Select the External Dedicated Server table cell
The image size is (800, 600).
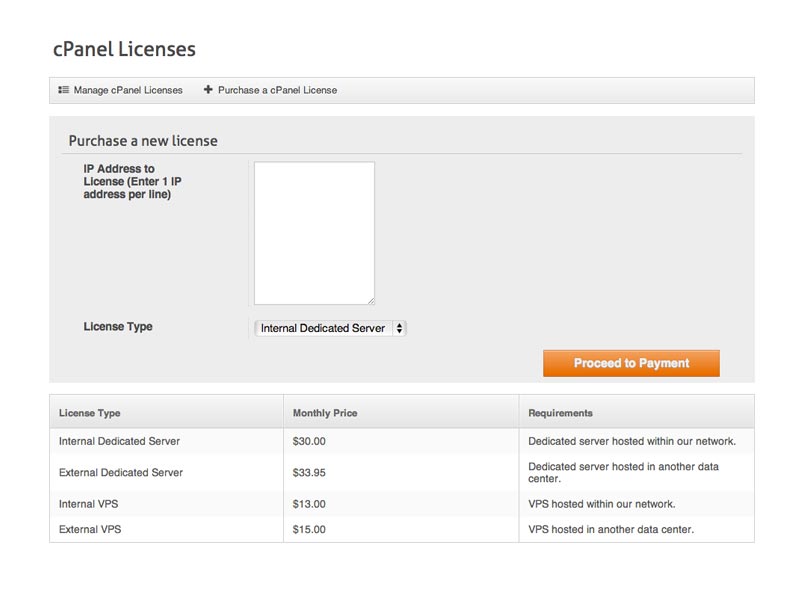(166, 472)
